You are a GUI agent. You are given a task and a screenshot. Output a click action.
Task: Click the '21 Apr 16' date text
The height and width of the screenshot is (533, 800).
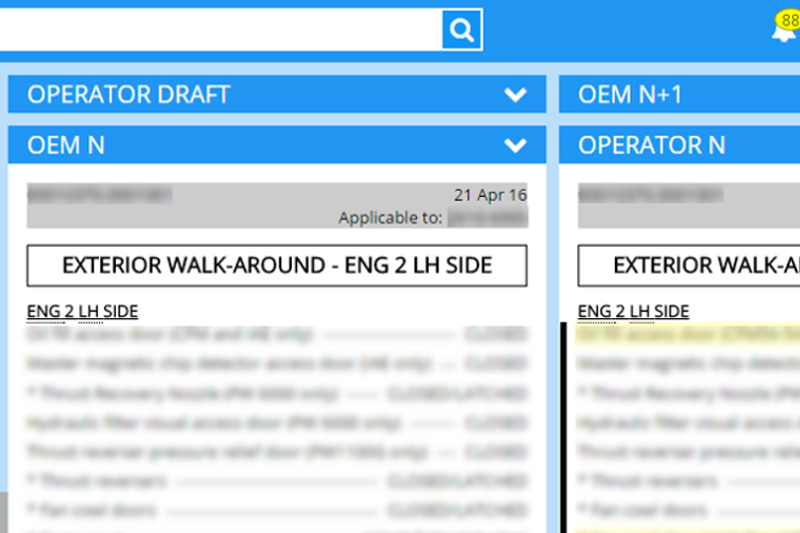pos(490,195)
